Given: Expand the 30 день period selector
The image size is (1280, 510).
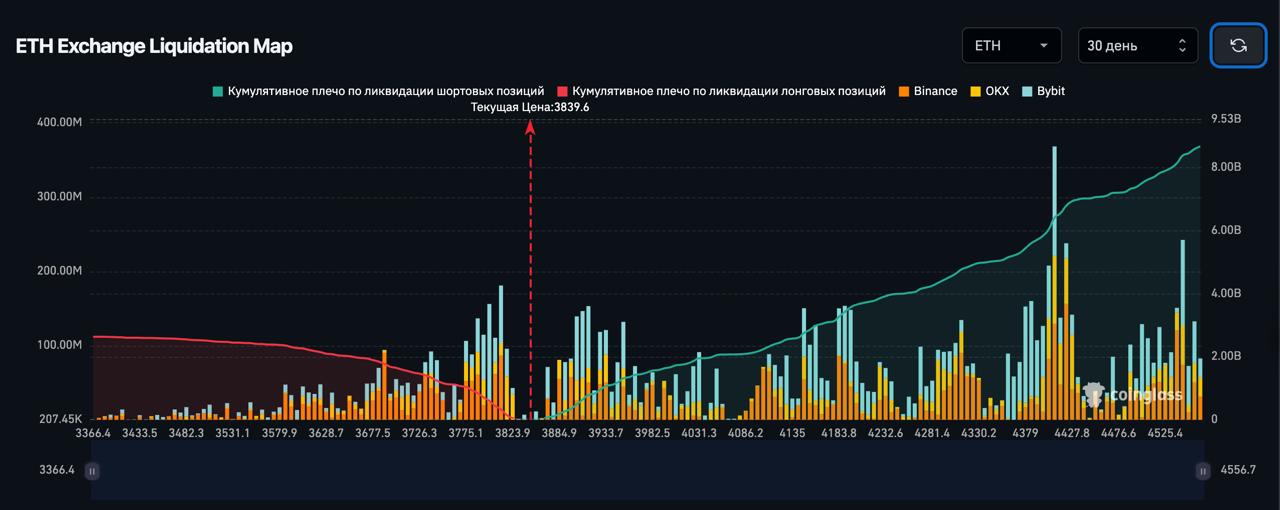Looking at the screenshot, I should tap(1137, 45).
